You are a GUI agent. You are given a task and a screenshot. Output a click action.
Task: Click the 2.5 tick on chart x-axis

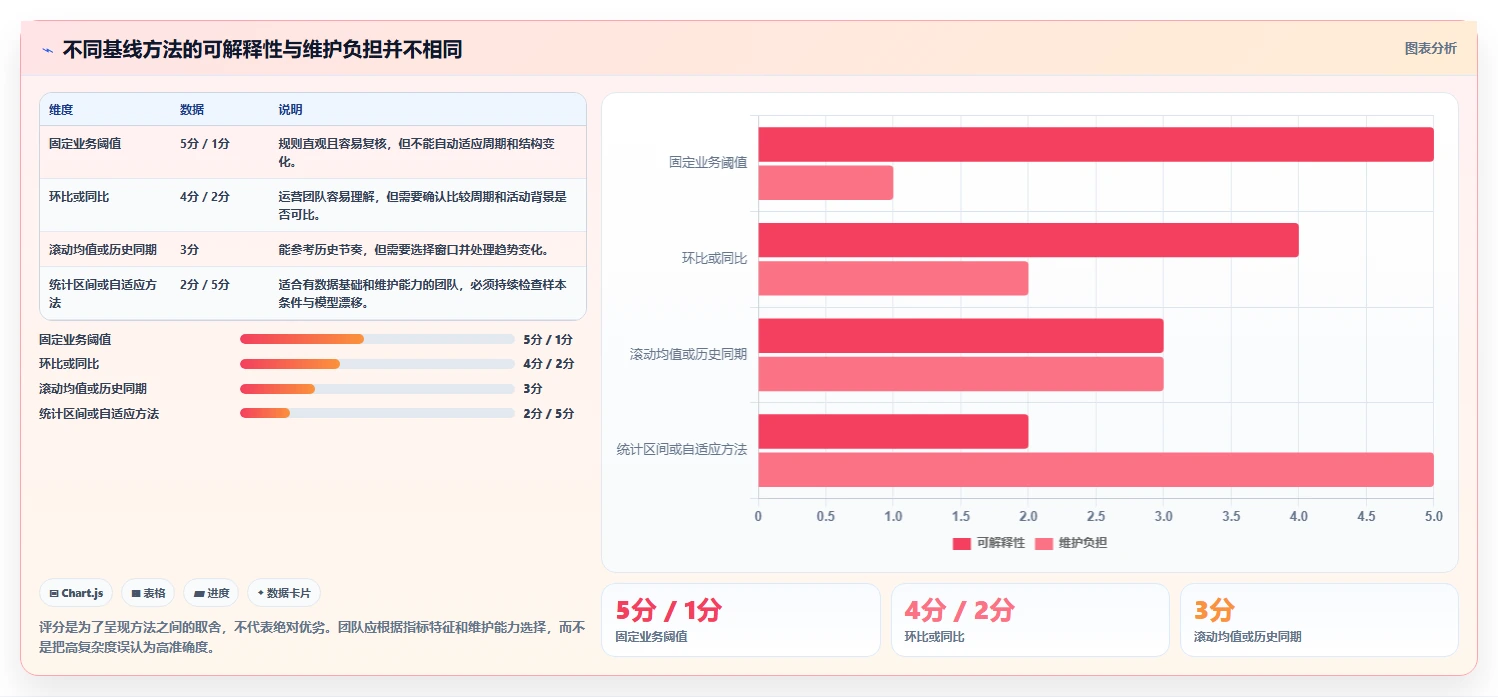(1096, 516)
